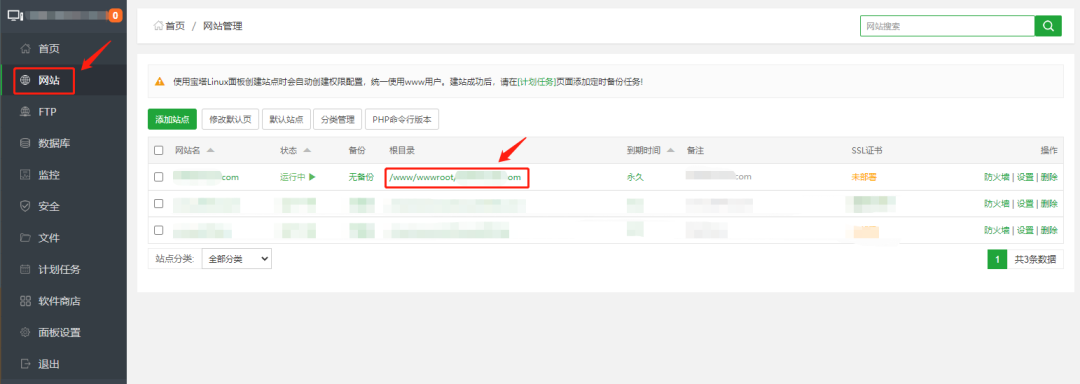The height and width of the screenshot is (384, 1080).
Task: Click the orange 未部署 SSL link
Action: coord(864,177)
